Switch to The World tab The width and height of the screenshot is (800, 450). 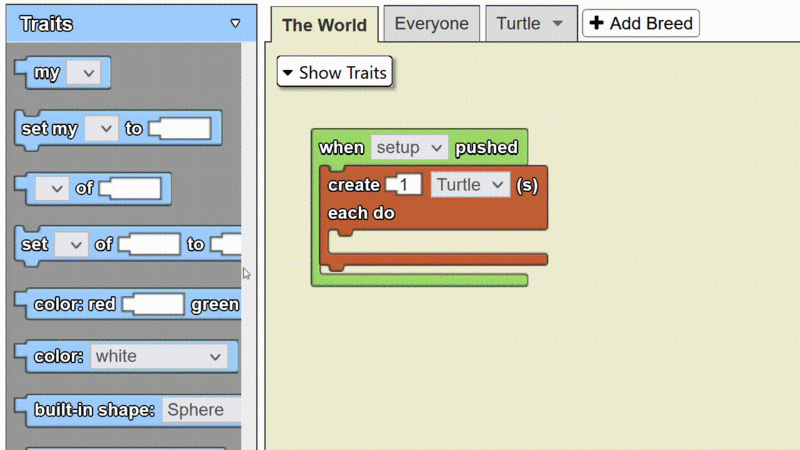[x=324, y=24]
